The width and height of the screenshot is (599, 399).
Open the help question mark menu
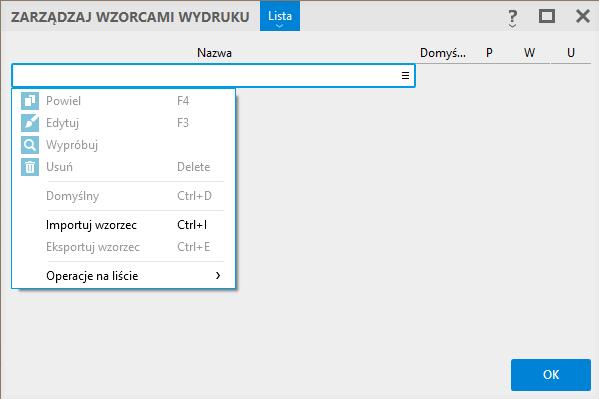pyautogui.click(x=512, y=18)
